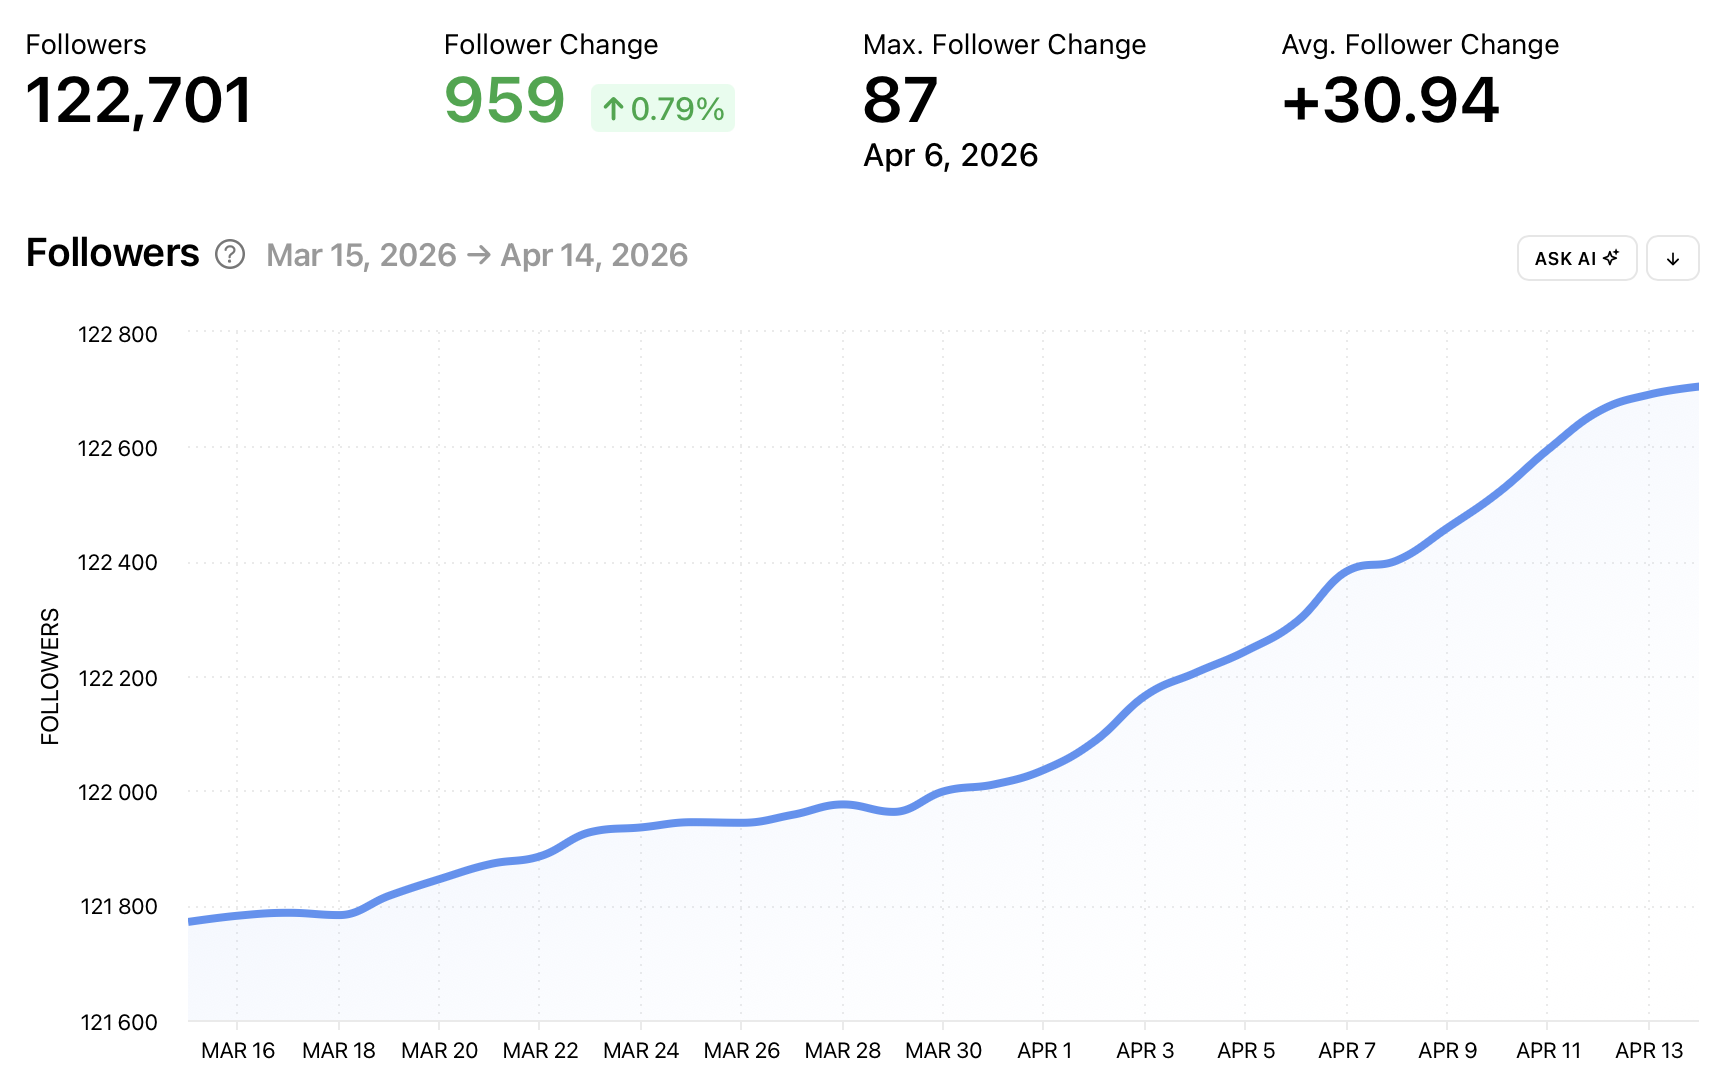Click the Apr 6, 2026 date label
The width and height of the screenshot is (1724, 1086).
point(950,155)
